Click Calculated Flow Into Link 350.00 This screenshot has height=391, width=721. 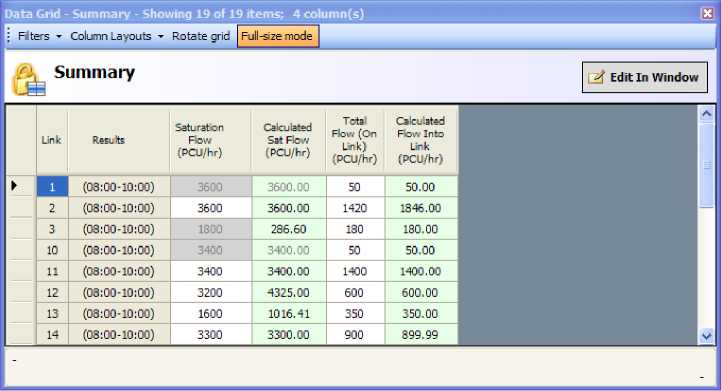coord(421,314)
